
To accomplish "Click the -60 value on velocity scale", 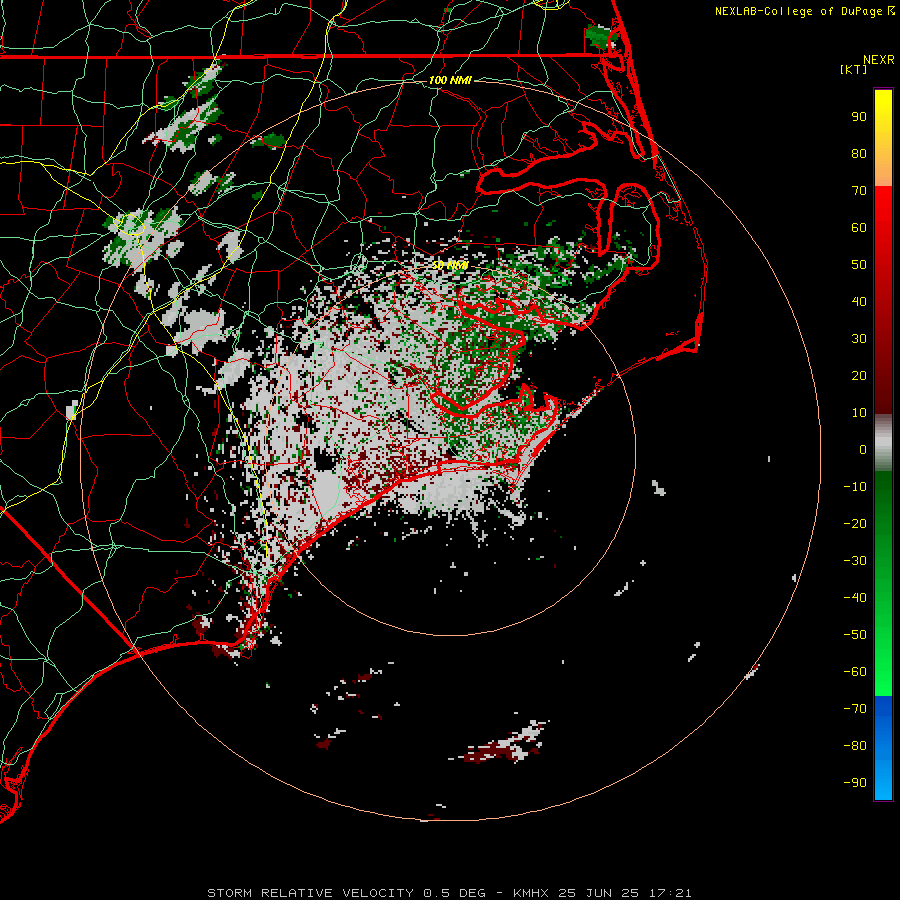I will [855, 672].
